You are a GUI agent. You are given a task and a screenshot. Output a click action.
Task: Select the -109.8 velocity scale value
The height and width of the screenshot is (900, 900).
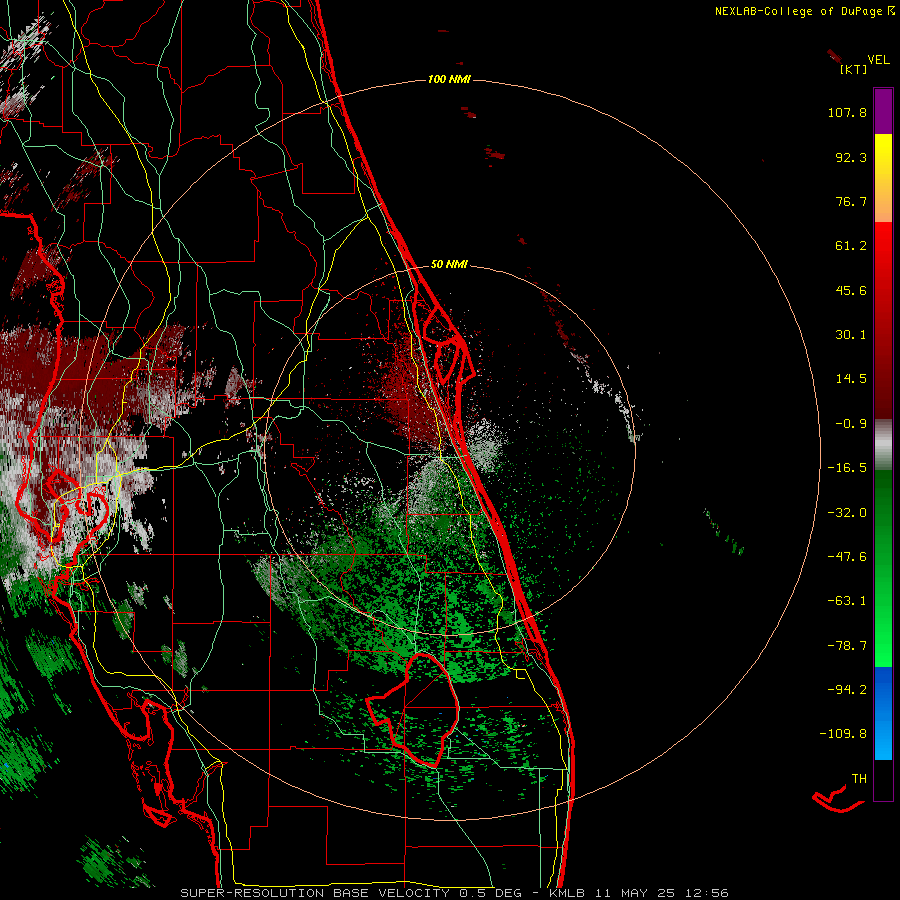844,734
